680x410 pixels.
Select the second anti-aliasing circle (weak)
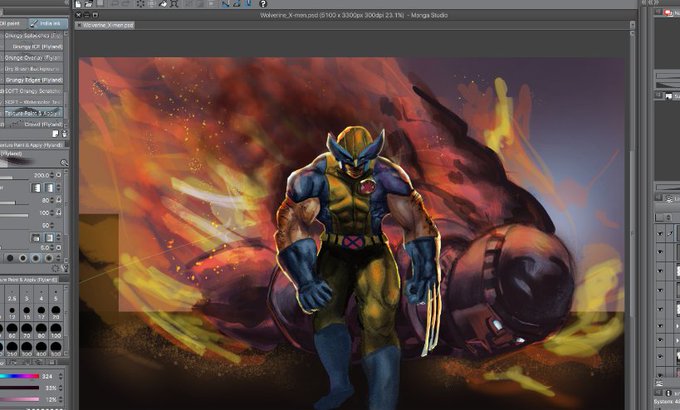[23, 259]
